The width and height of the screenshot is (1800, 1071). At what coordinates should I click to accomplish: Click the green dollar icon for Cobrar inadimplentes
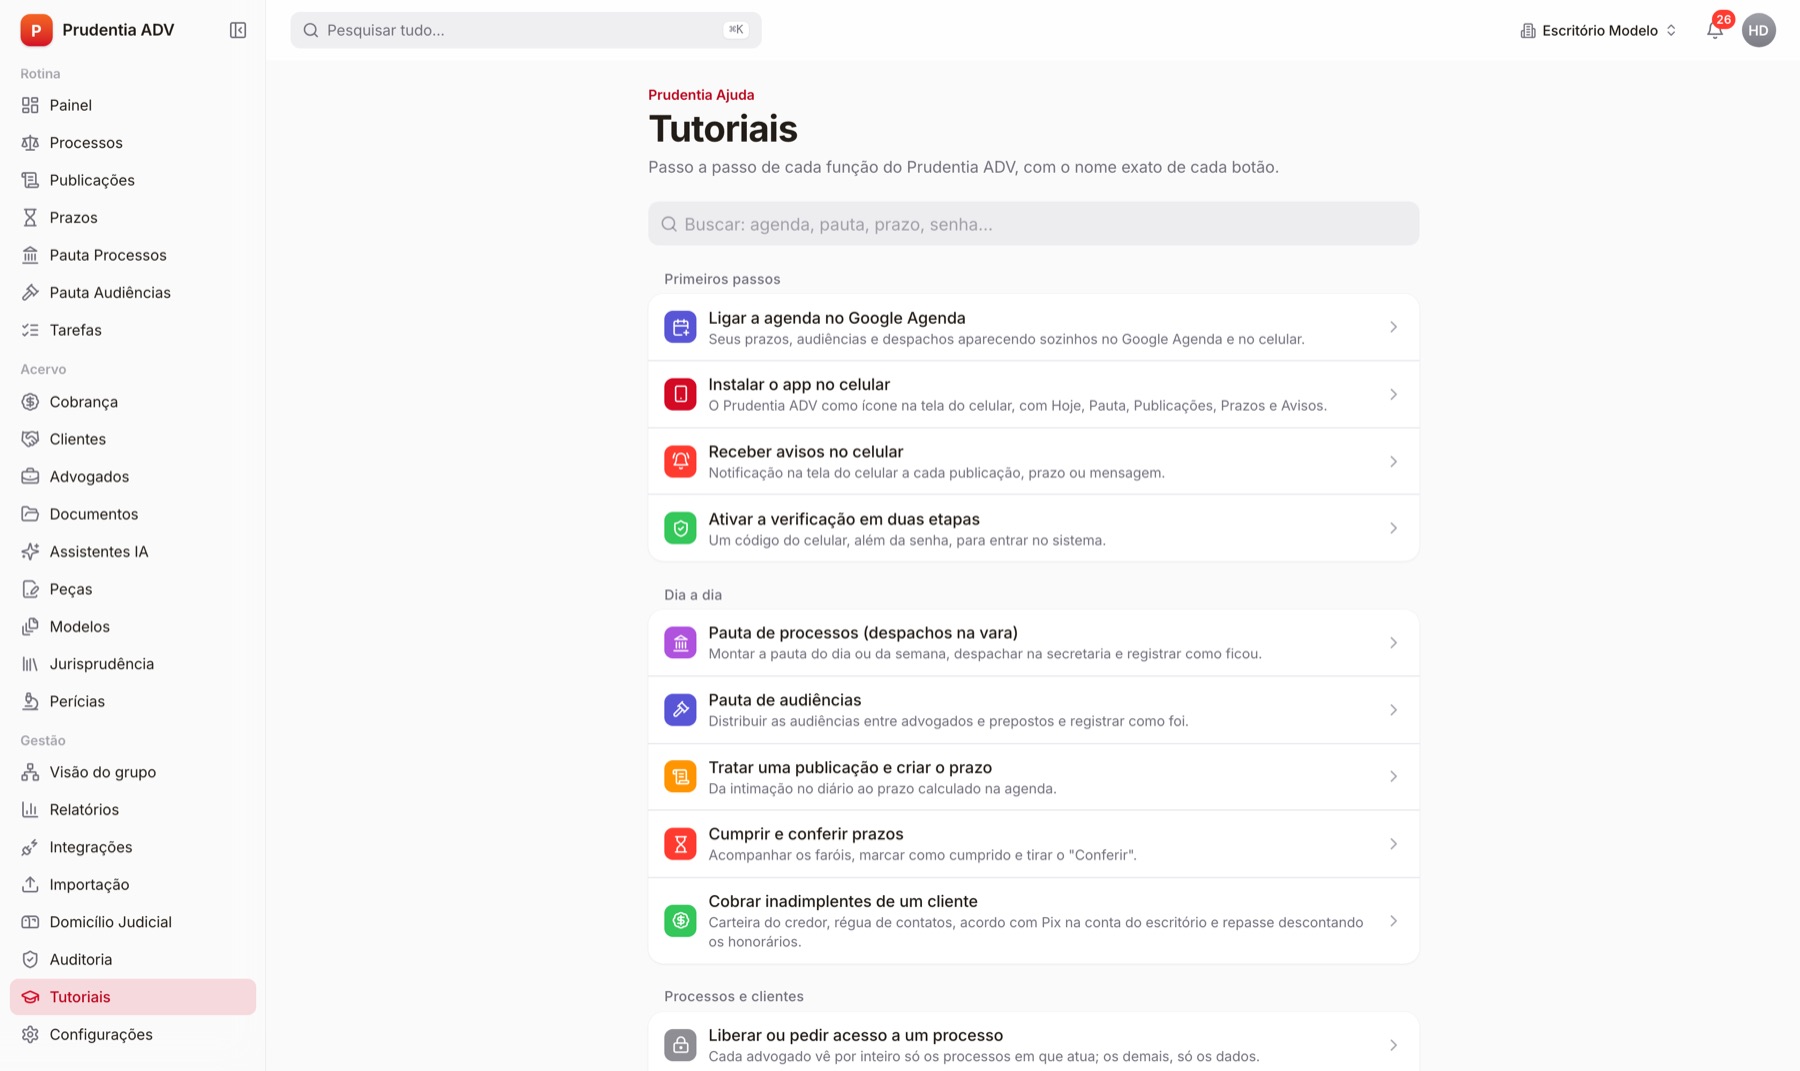680,921
